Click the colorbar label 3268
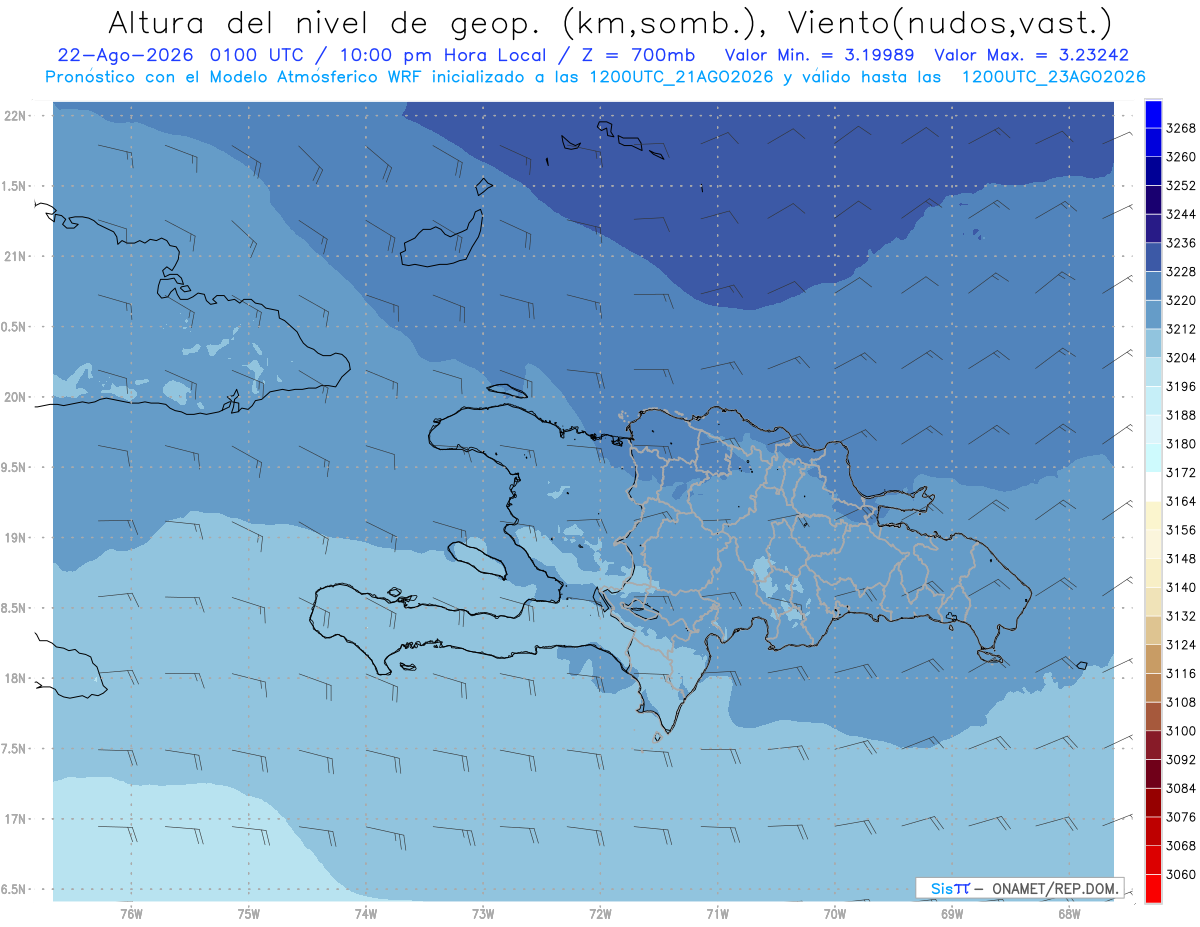Viewport: 1200px width, 927px height. tap(1180, 128)
